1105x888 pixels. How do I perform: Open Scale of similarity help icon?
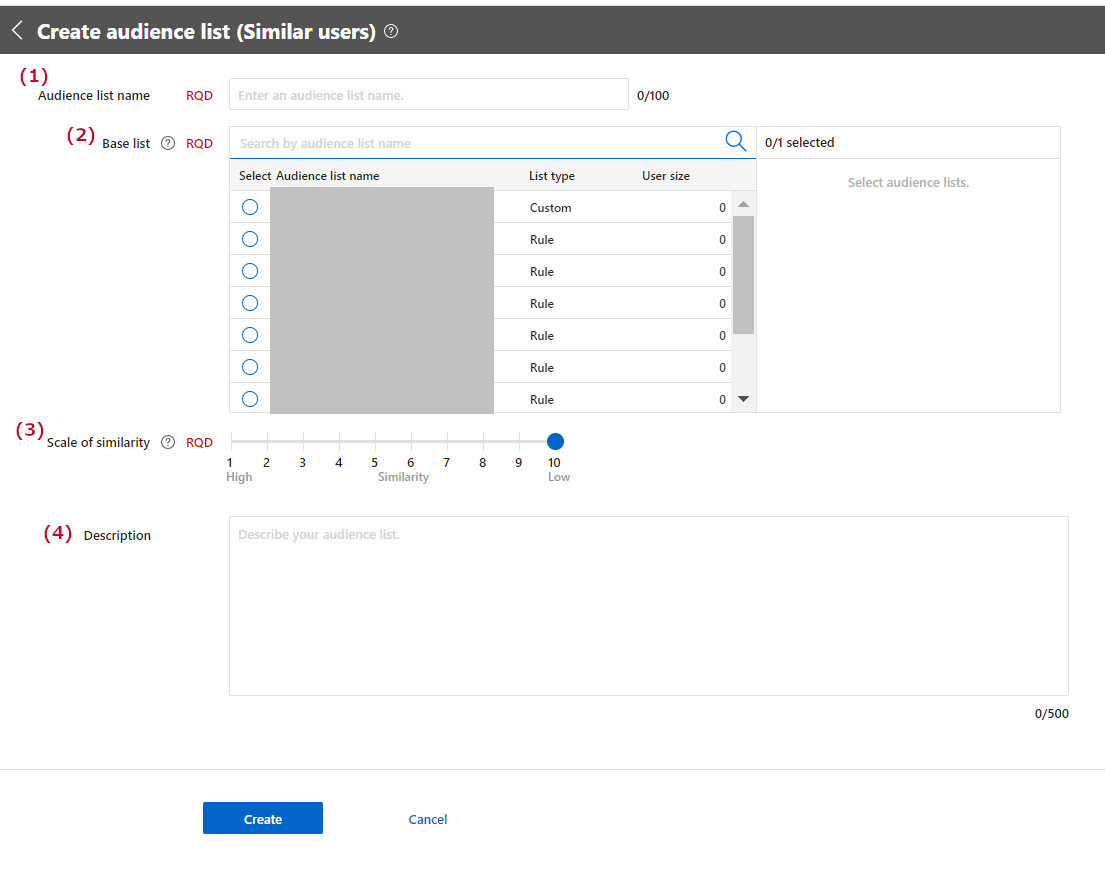pyautogui.click(x=168, y=442)
